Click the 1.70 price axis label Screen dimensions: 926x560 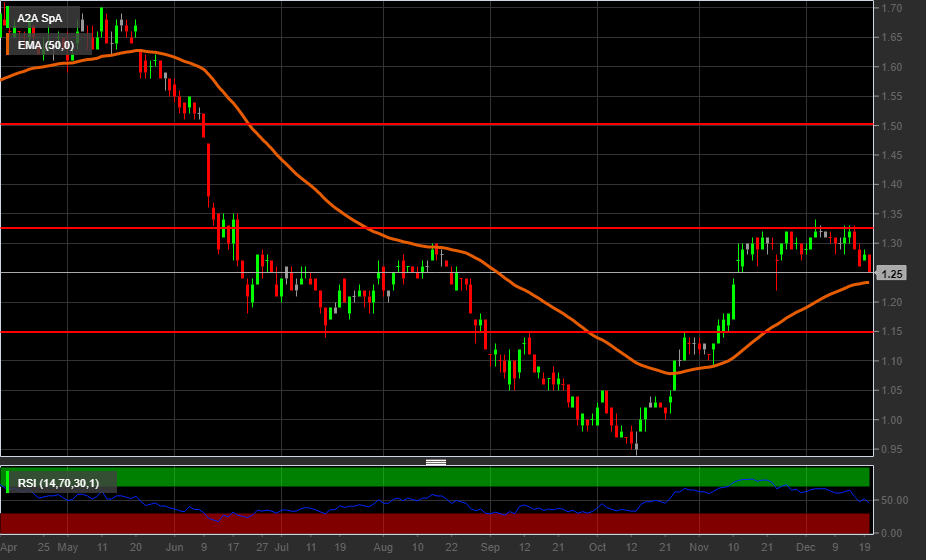click(x=892, y=8)
